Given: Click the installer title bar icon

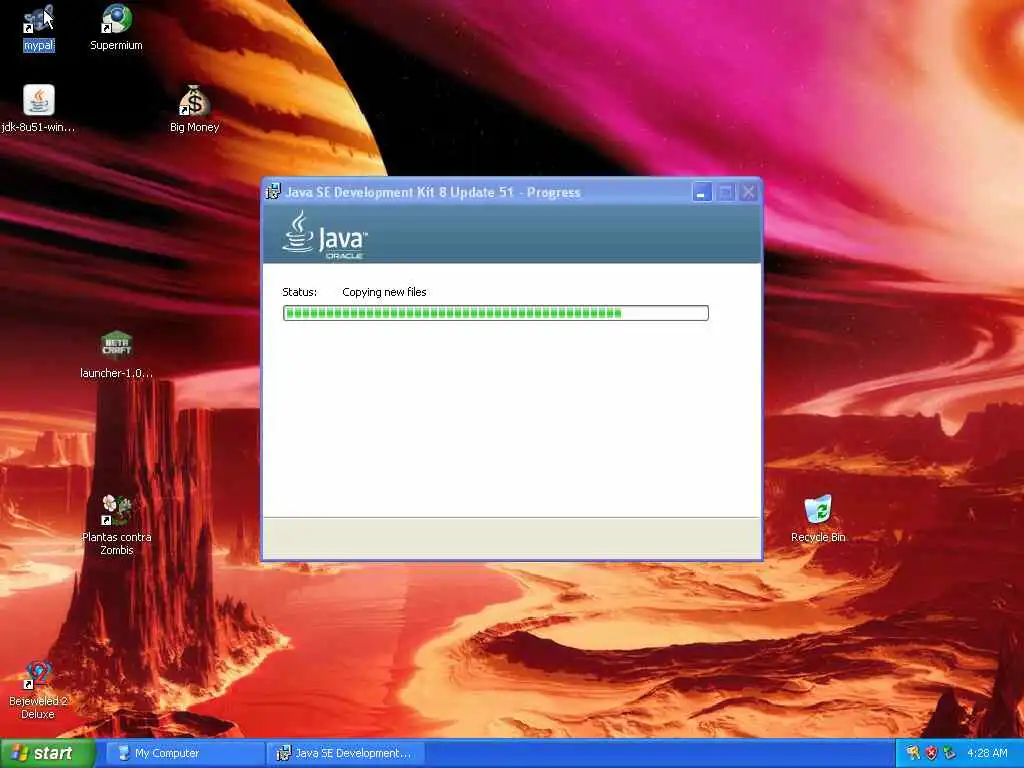Looking at the screenshot, I should (x=273, y=191).
